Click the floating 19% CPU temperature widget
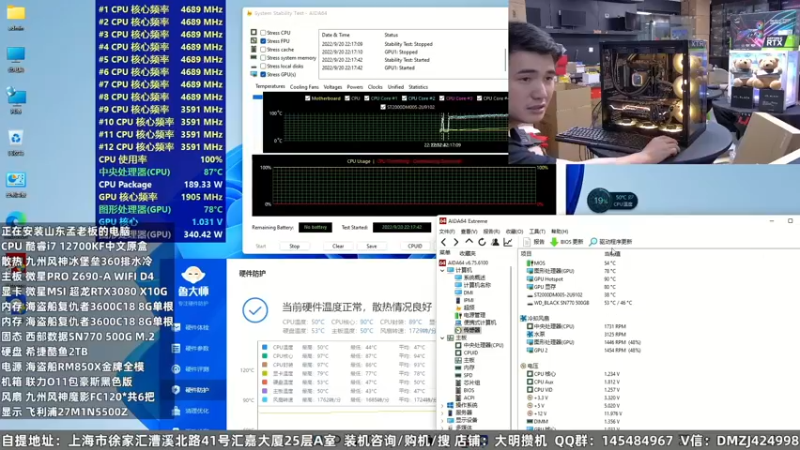The image size is (800, 450). pyautogui.click(x=612, y=201)
